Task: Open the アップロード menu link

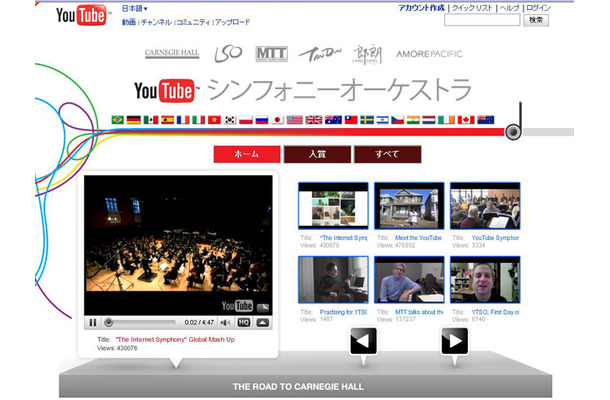Action: tap(232, 22)
